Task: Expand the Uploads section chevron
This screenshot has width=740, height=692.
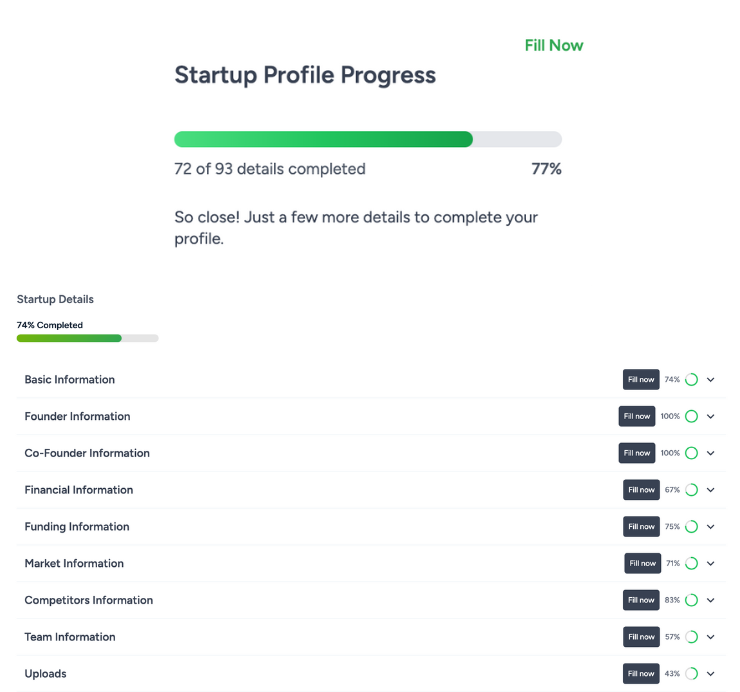Action: tap(711, 674)
